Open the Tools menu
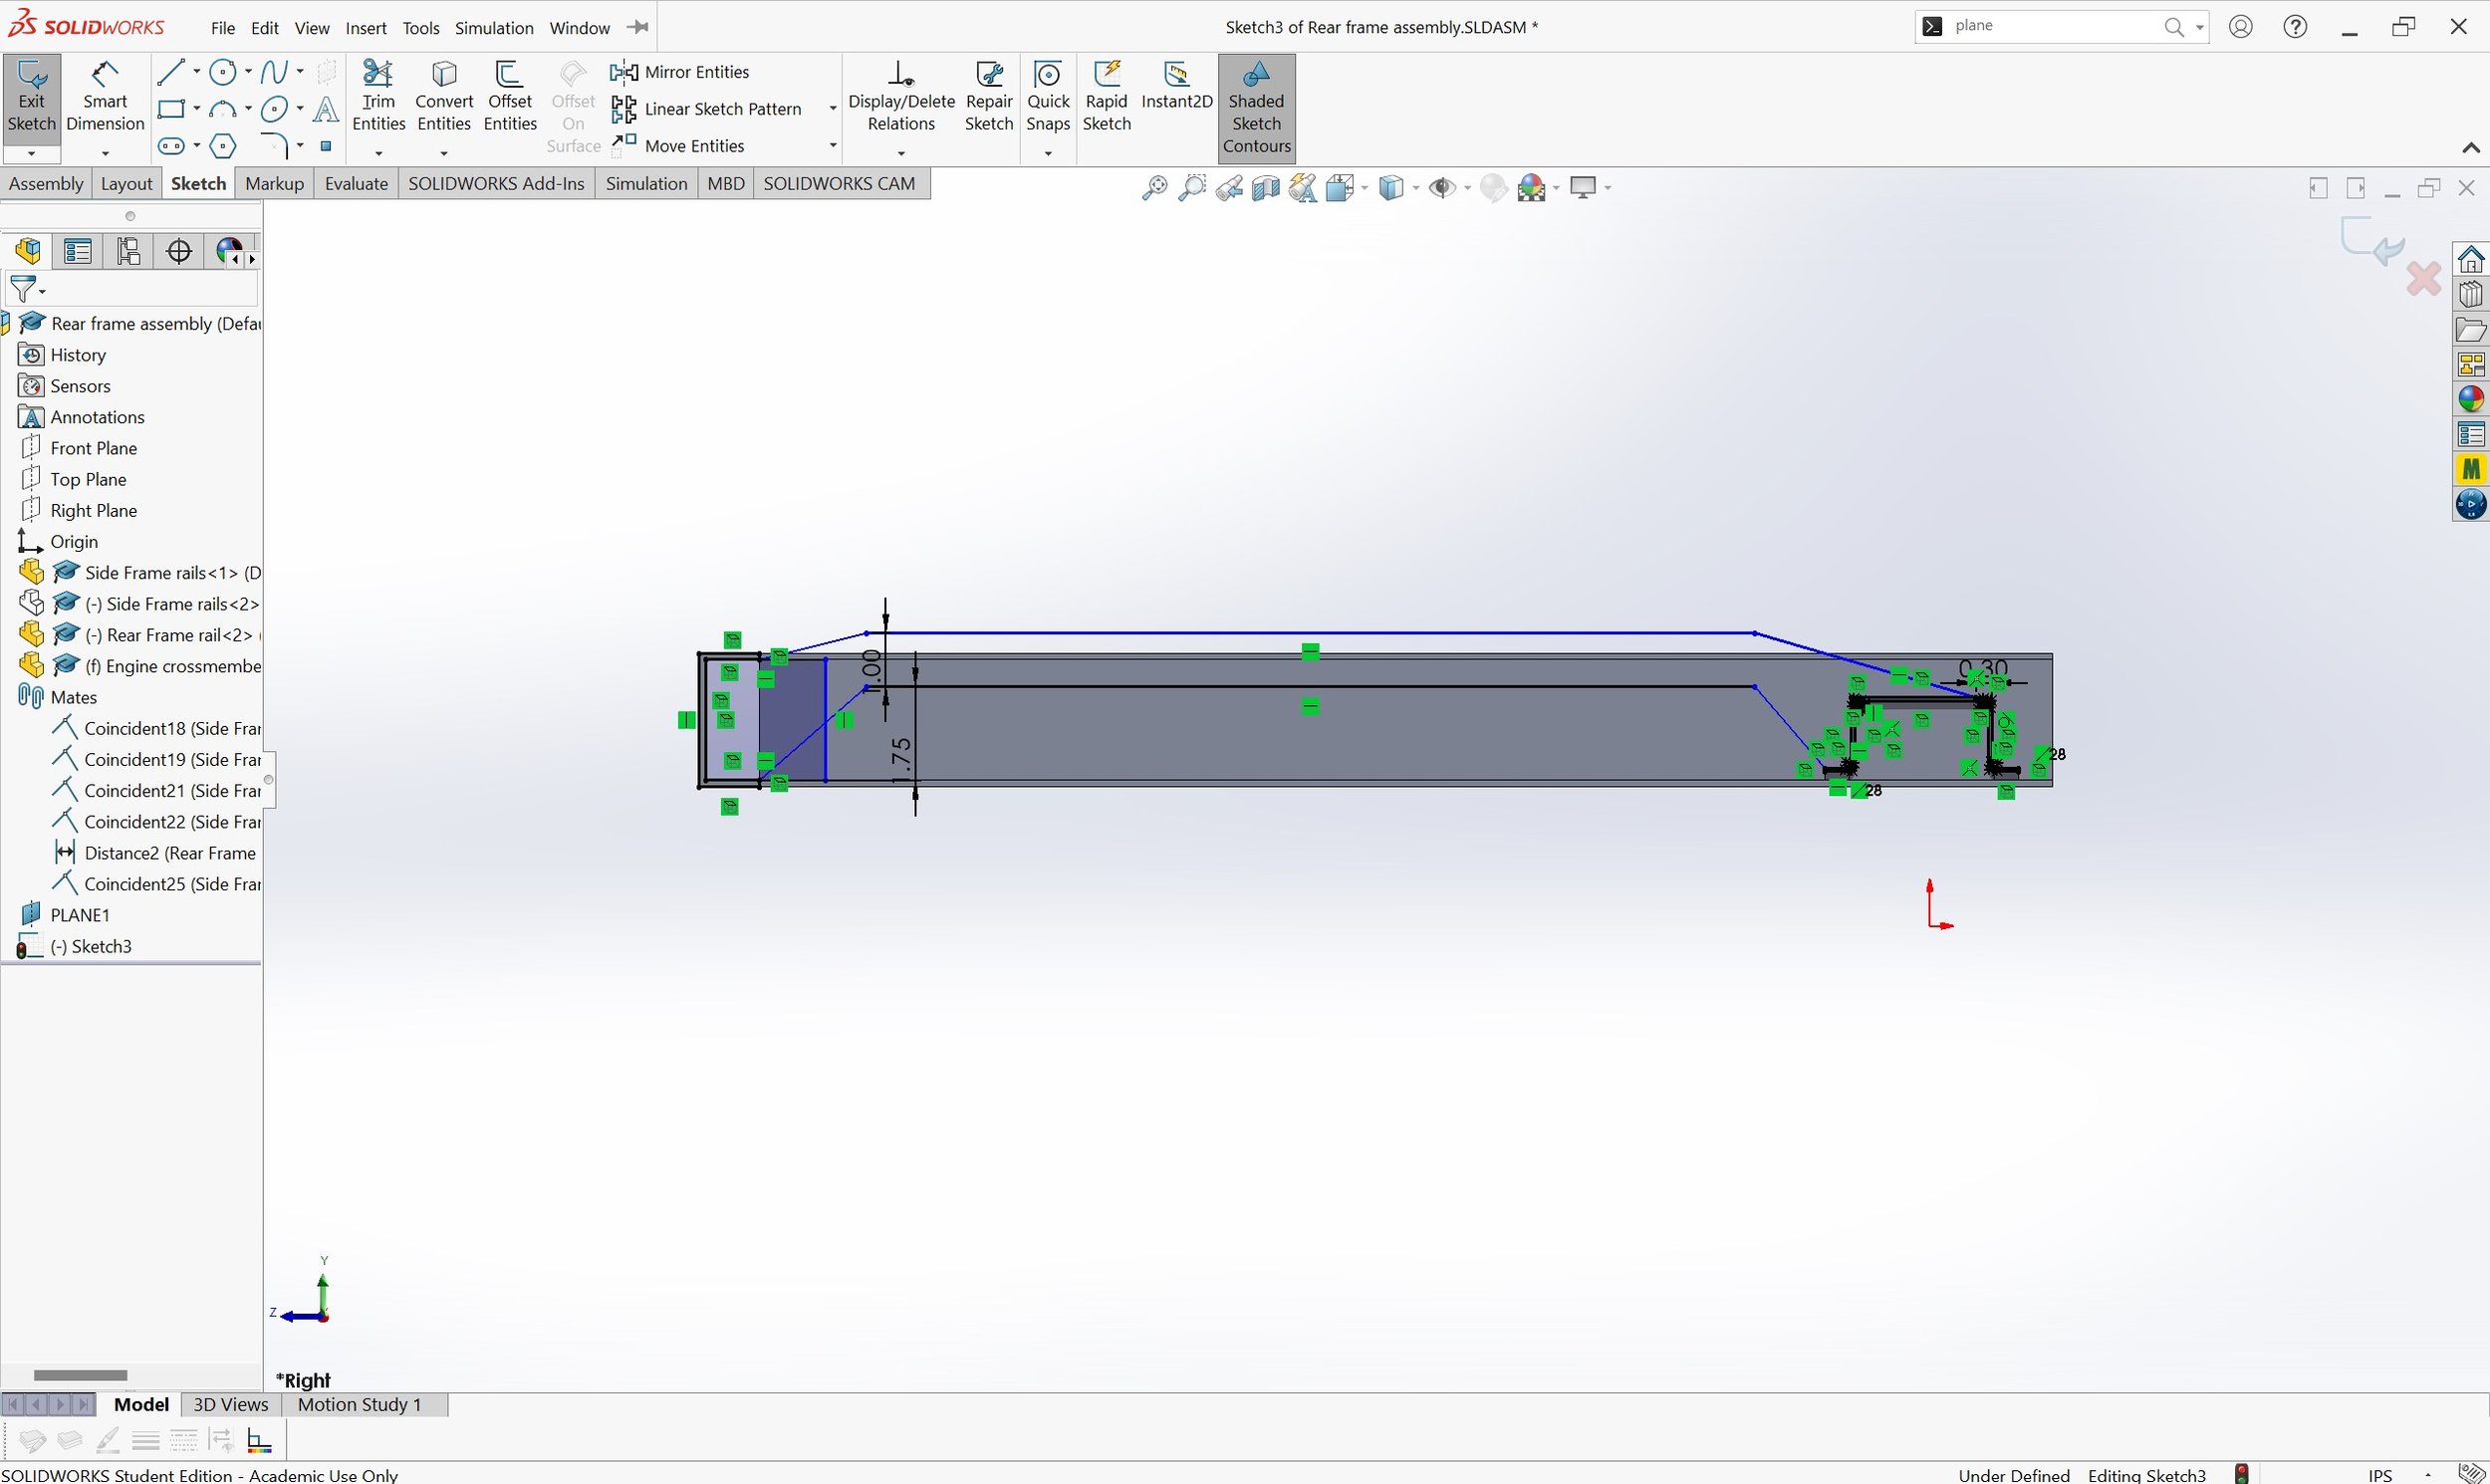The image size is (2490, 1484). click(421, 28)
